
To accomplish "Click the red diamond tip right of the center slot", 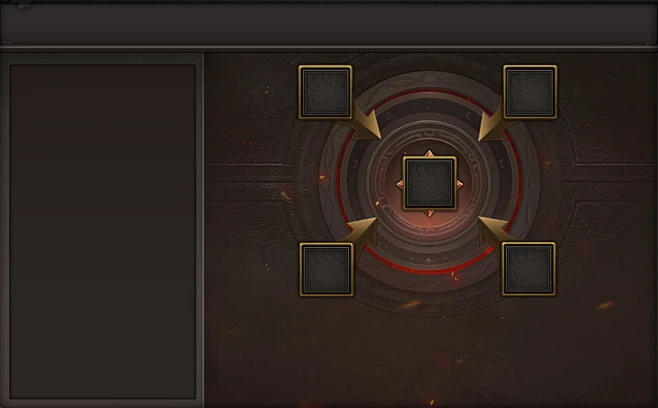I will (x=460, y=184).
